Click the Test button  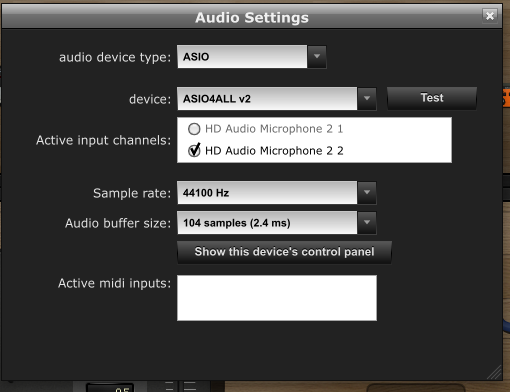pos(432,98)
